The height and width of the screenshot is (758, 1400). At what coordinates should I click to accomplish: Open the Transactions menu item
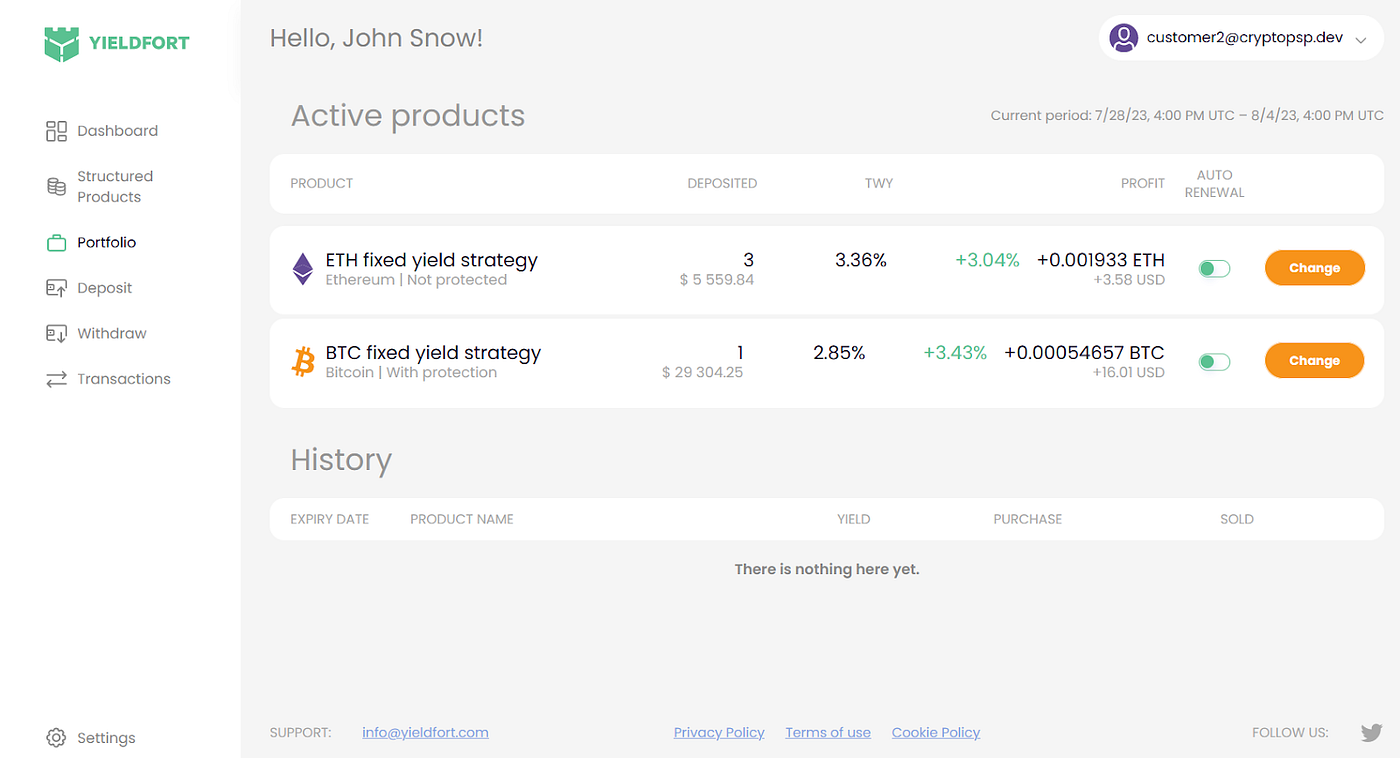[x=123, y=379]
